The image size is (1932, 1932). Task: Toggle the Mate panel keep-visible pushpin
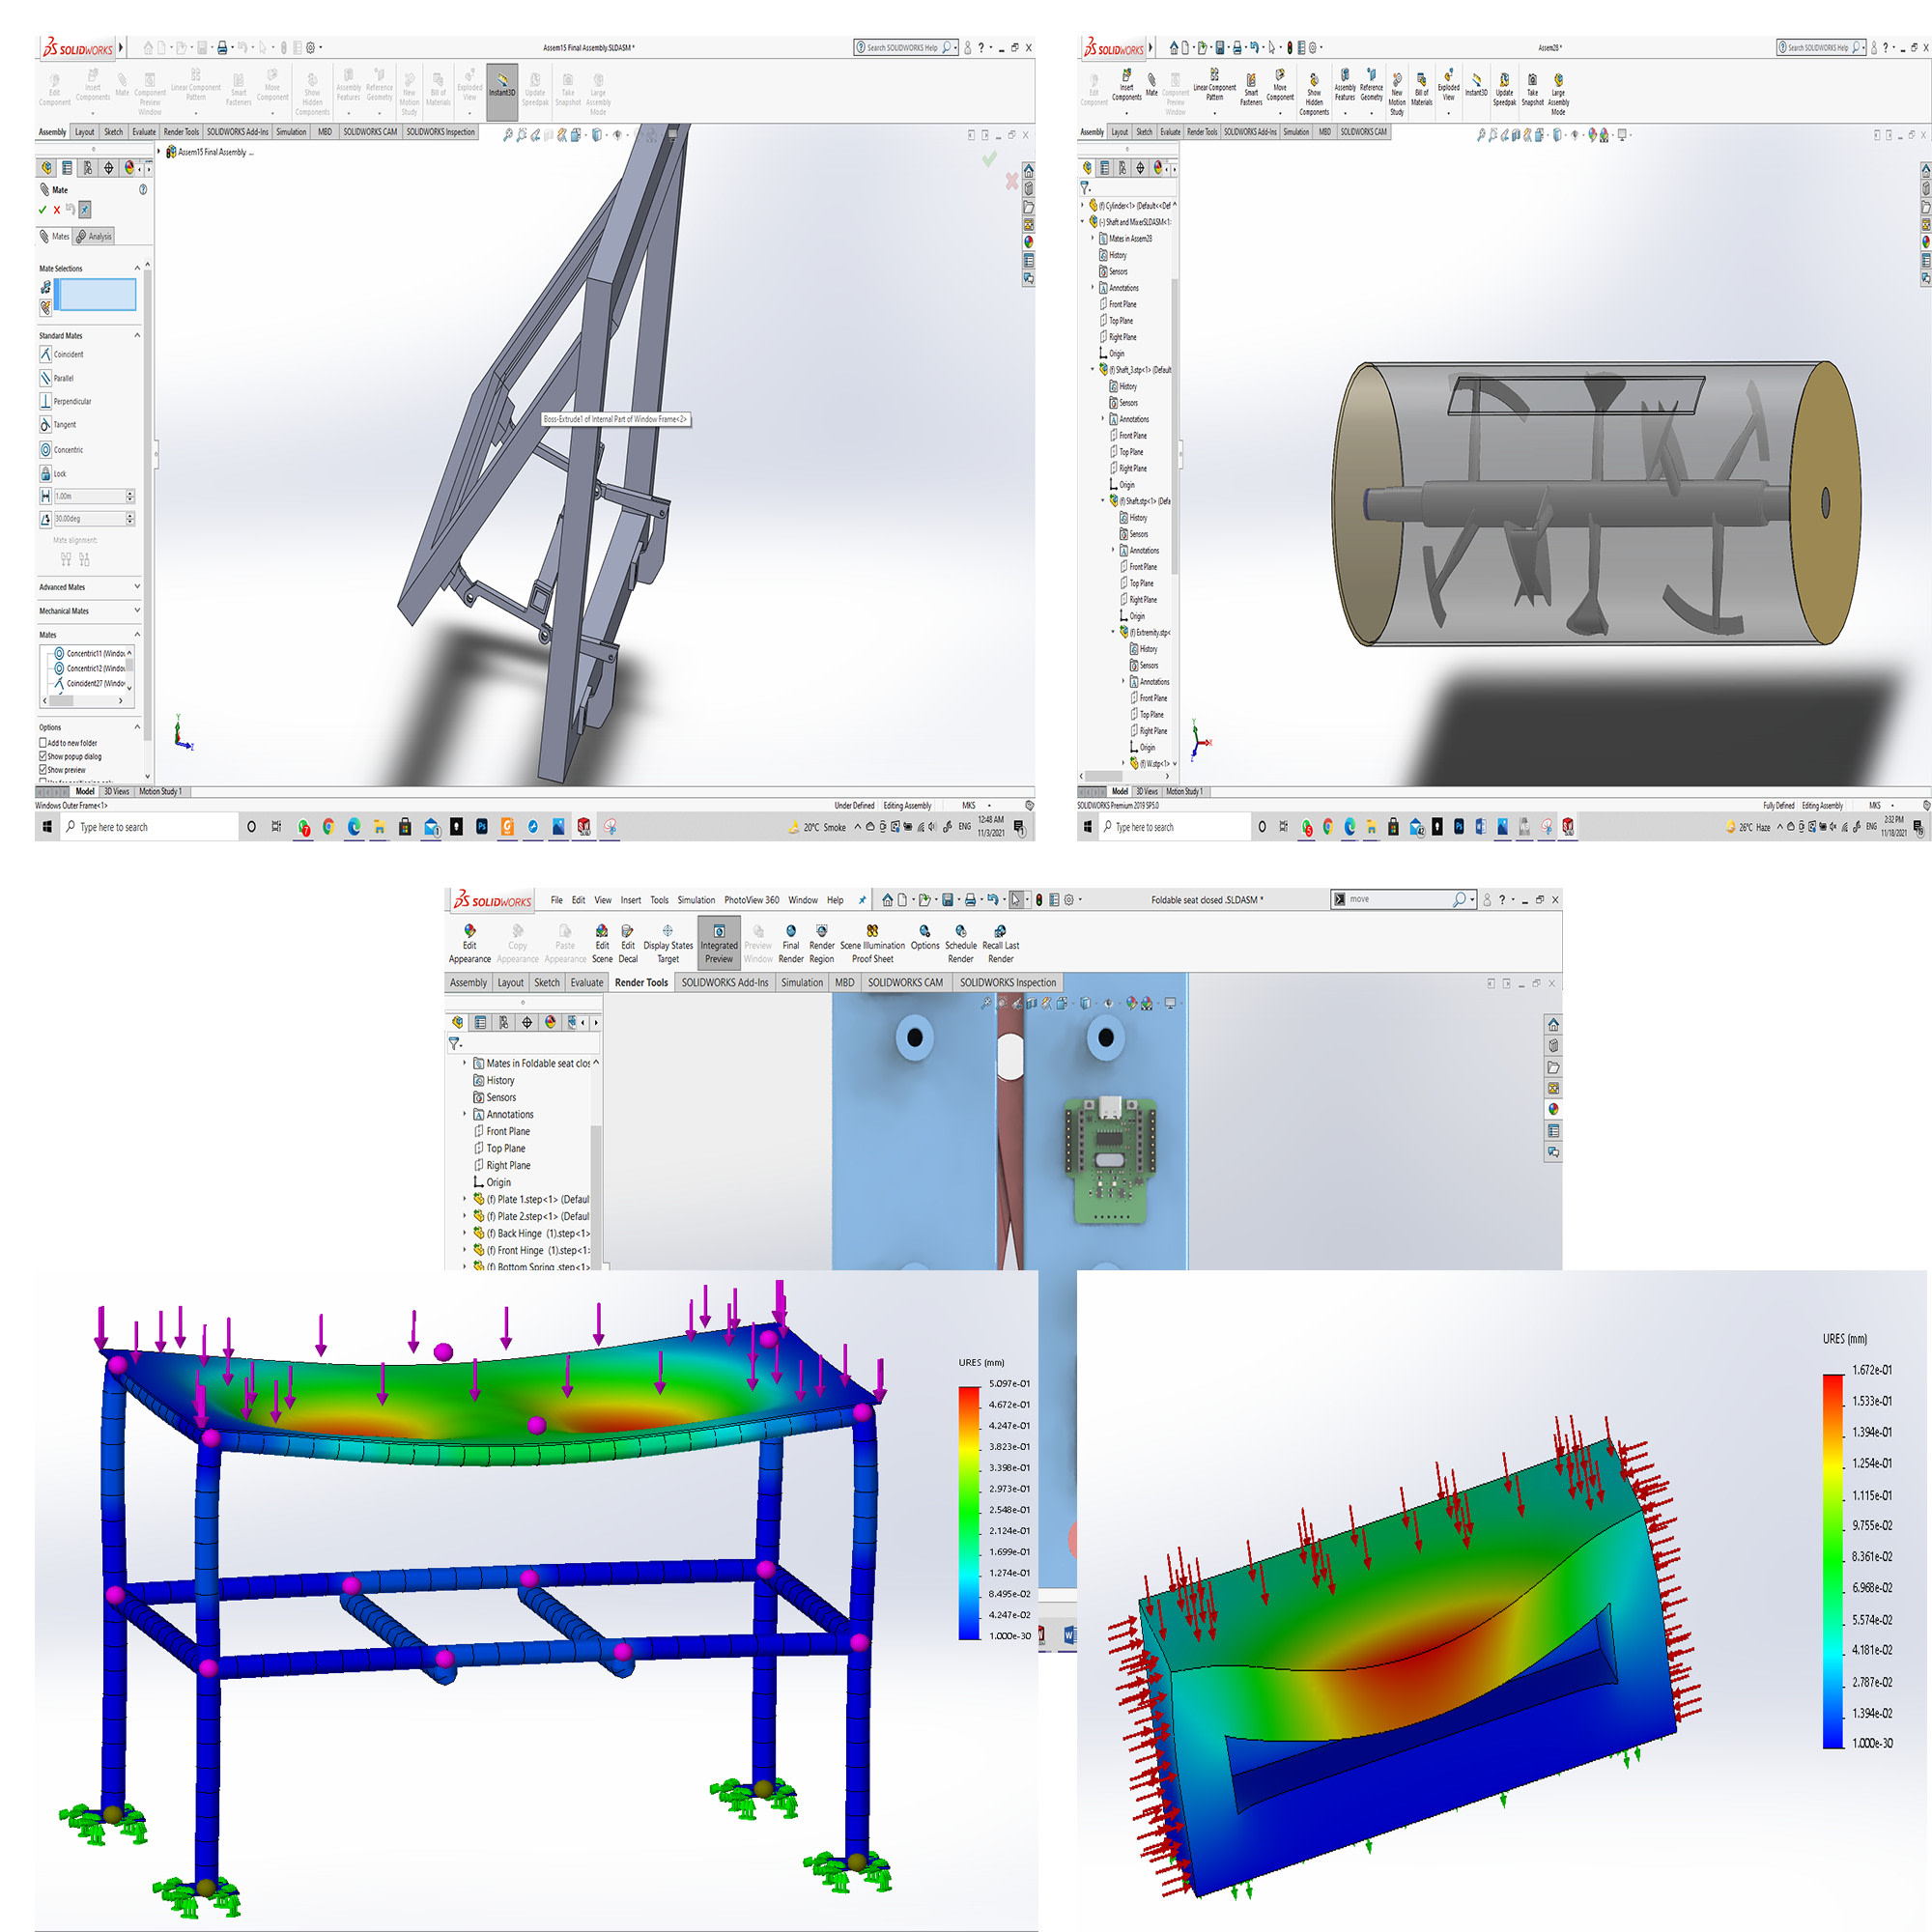pos(85,209)
